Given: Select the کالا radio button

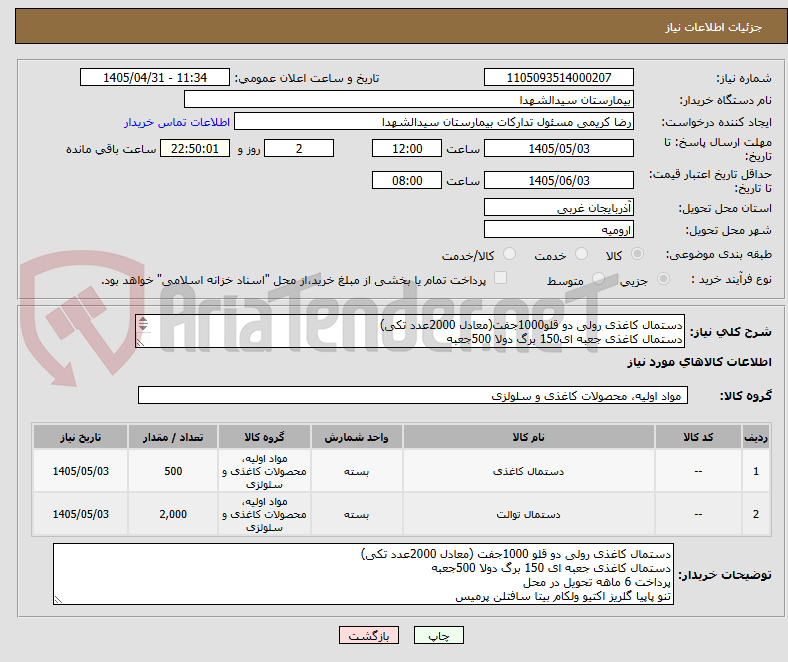Looking at the screenshot, I should coord(637,254).
